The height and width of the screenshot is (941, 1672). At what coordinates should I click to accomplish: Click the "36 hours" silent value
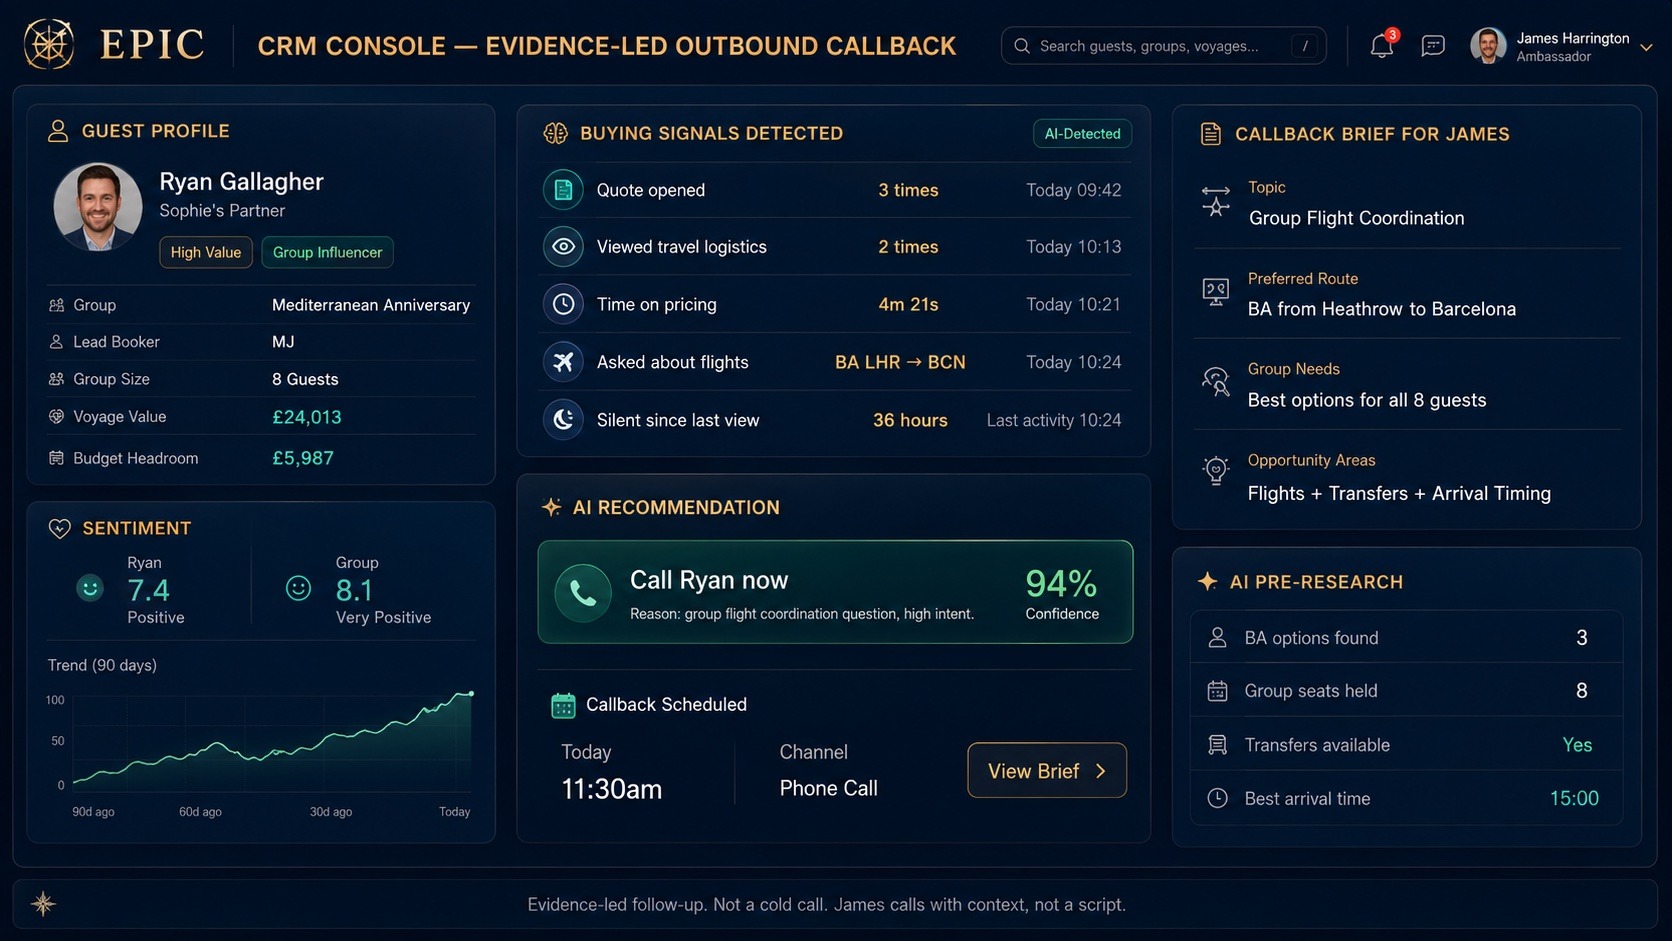(910, 420)
